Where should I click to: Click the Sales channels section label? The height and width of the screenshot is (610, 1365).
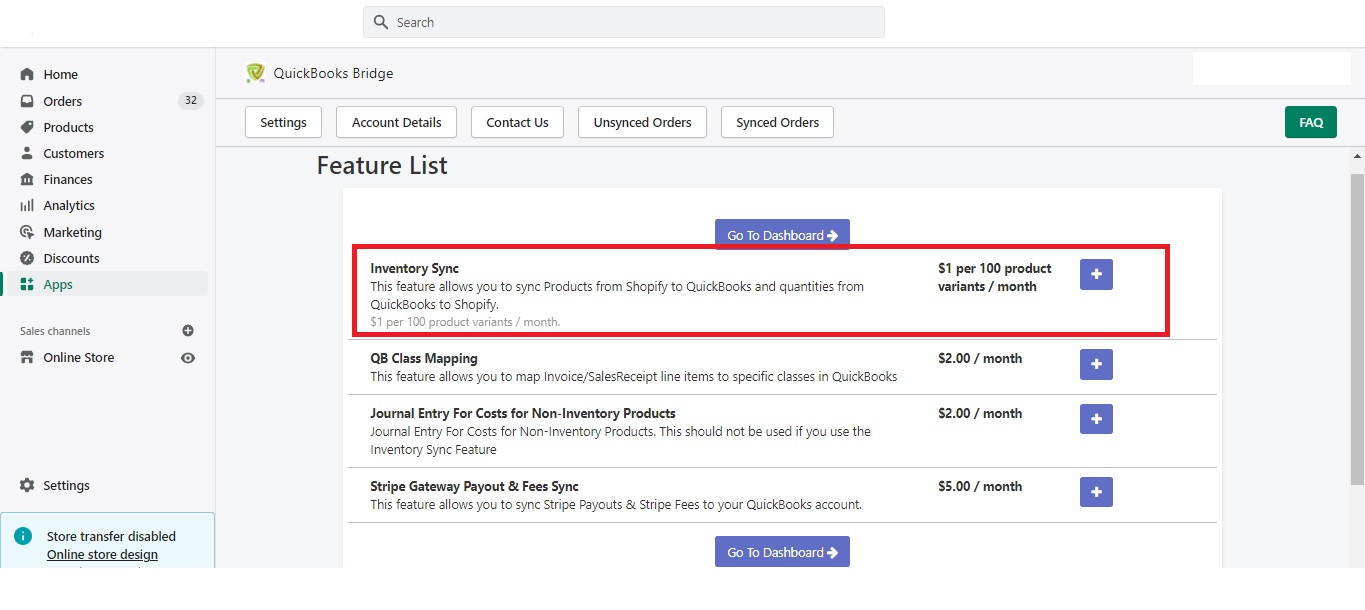(x=55, y=331)
